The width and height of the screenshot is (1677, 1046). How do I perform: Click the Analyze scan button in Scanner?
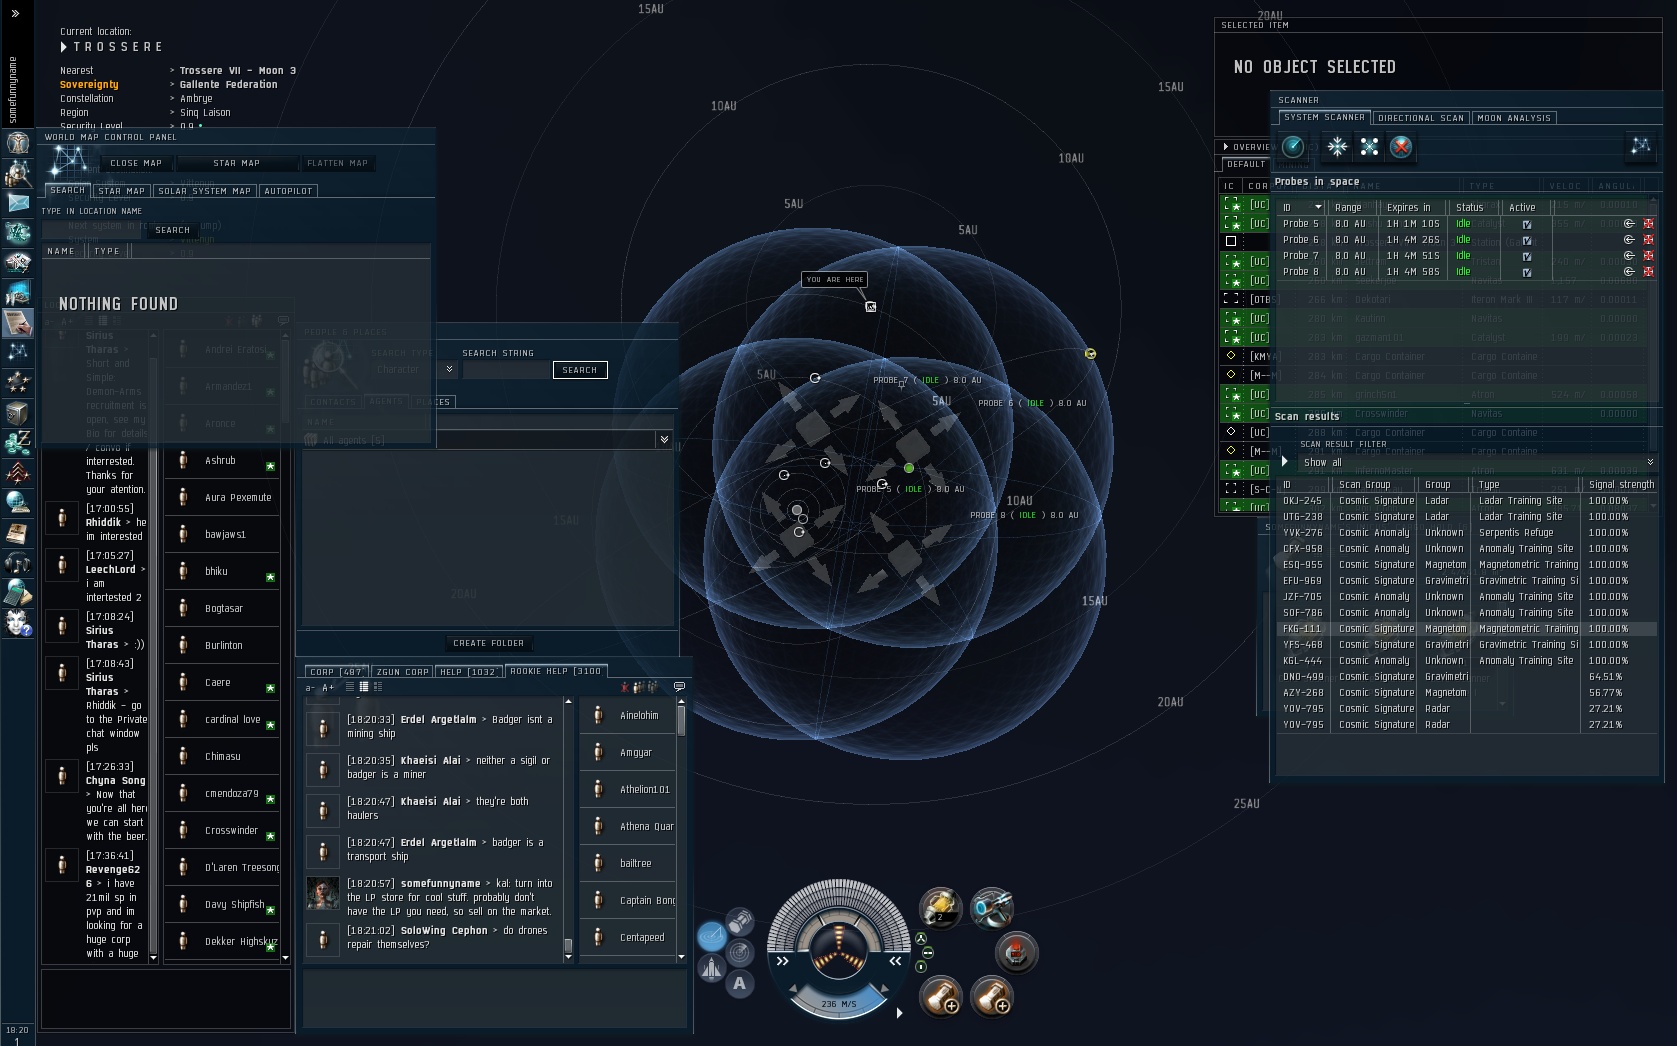pos(1293,147)
